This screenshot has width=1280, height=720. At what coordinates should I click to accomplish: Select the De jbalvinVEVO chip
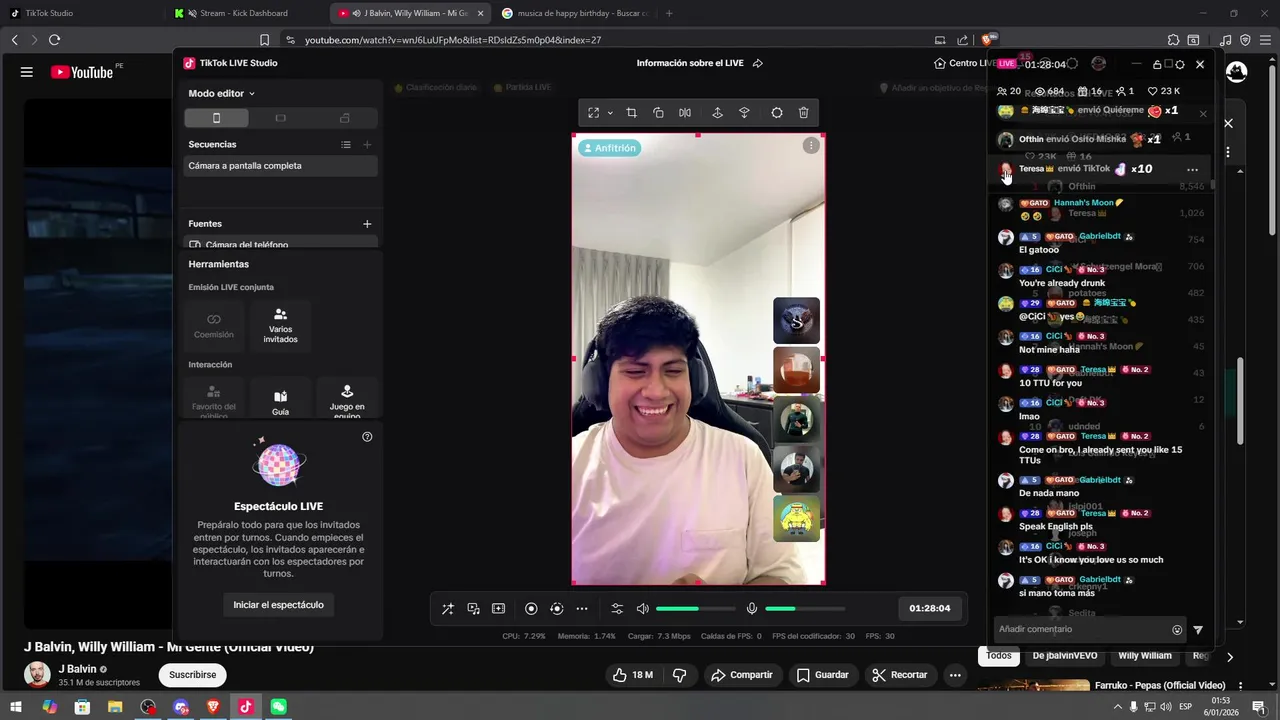tap(1065, 656)
